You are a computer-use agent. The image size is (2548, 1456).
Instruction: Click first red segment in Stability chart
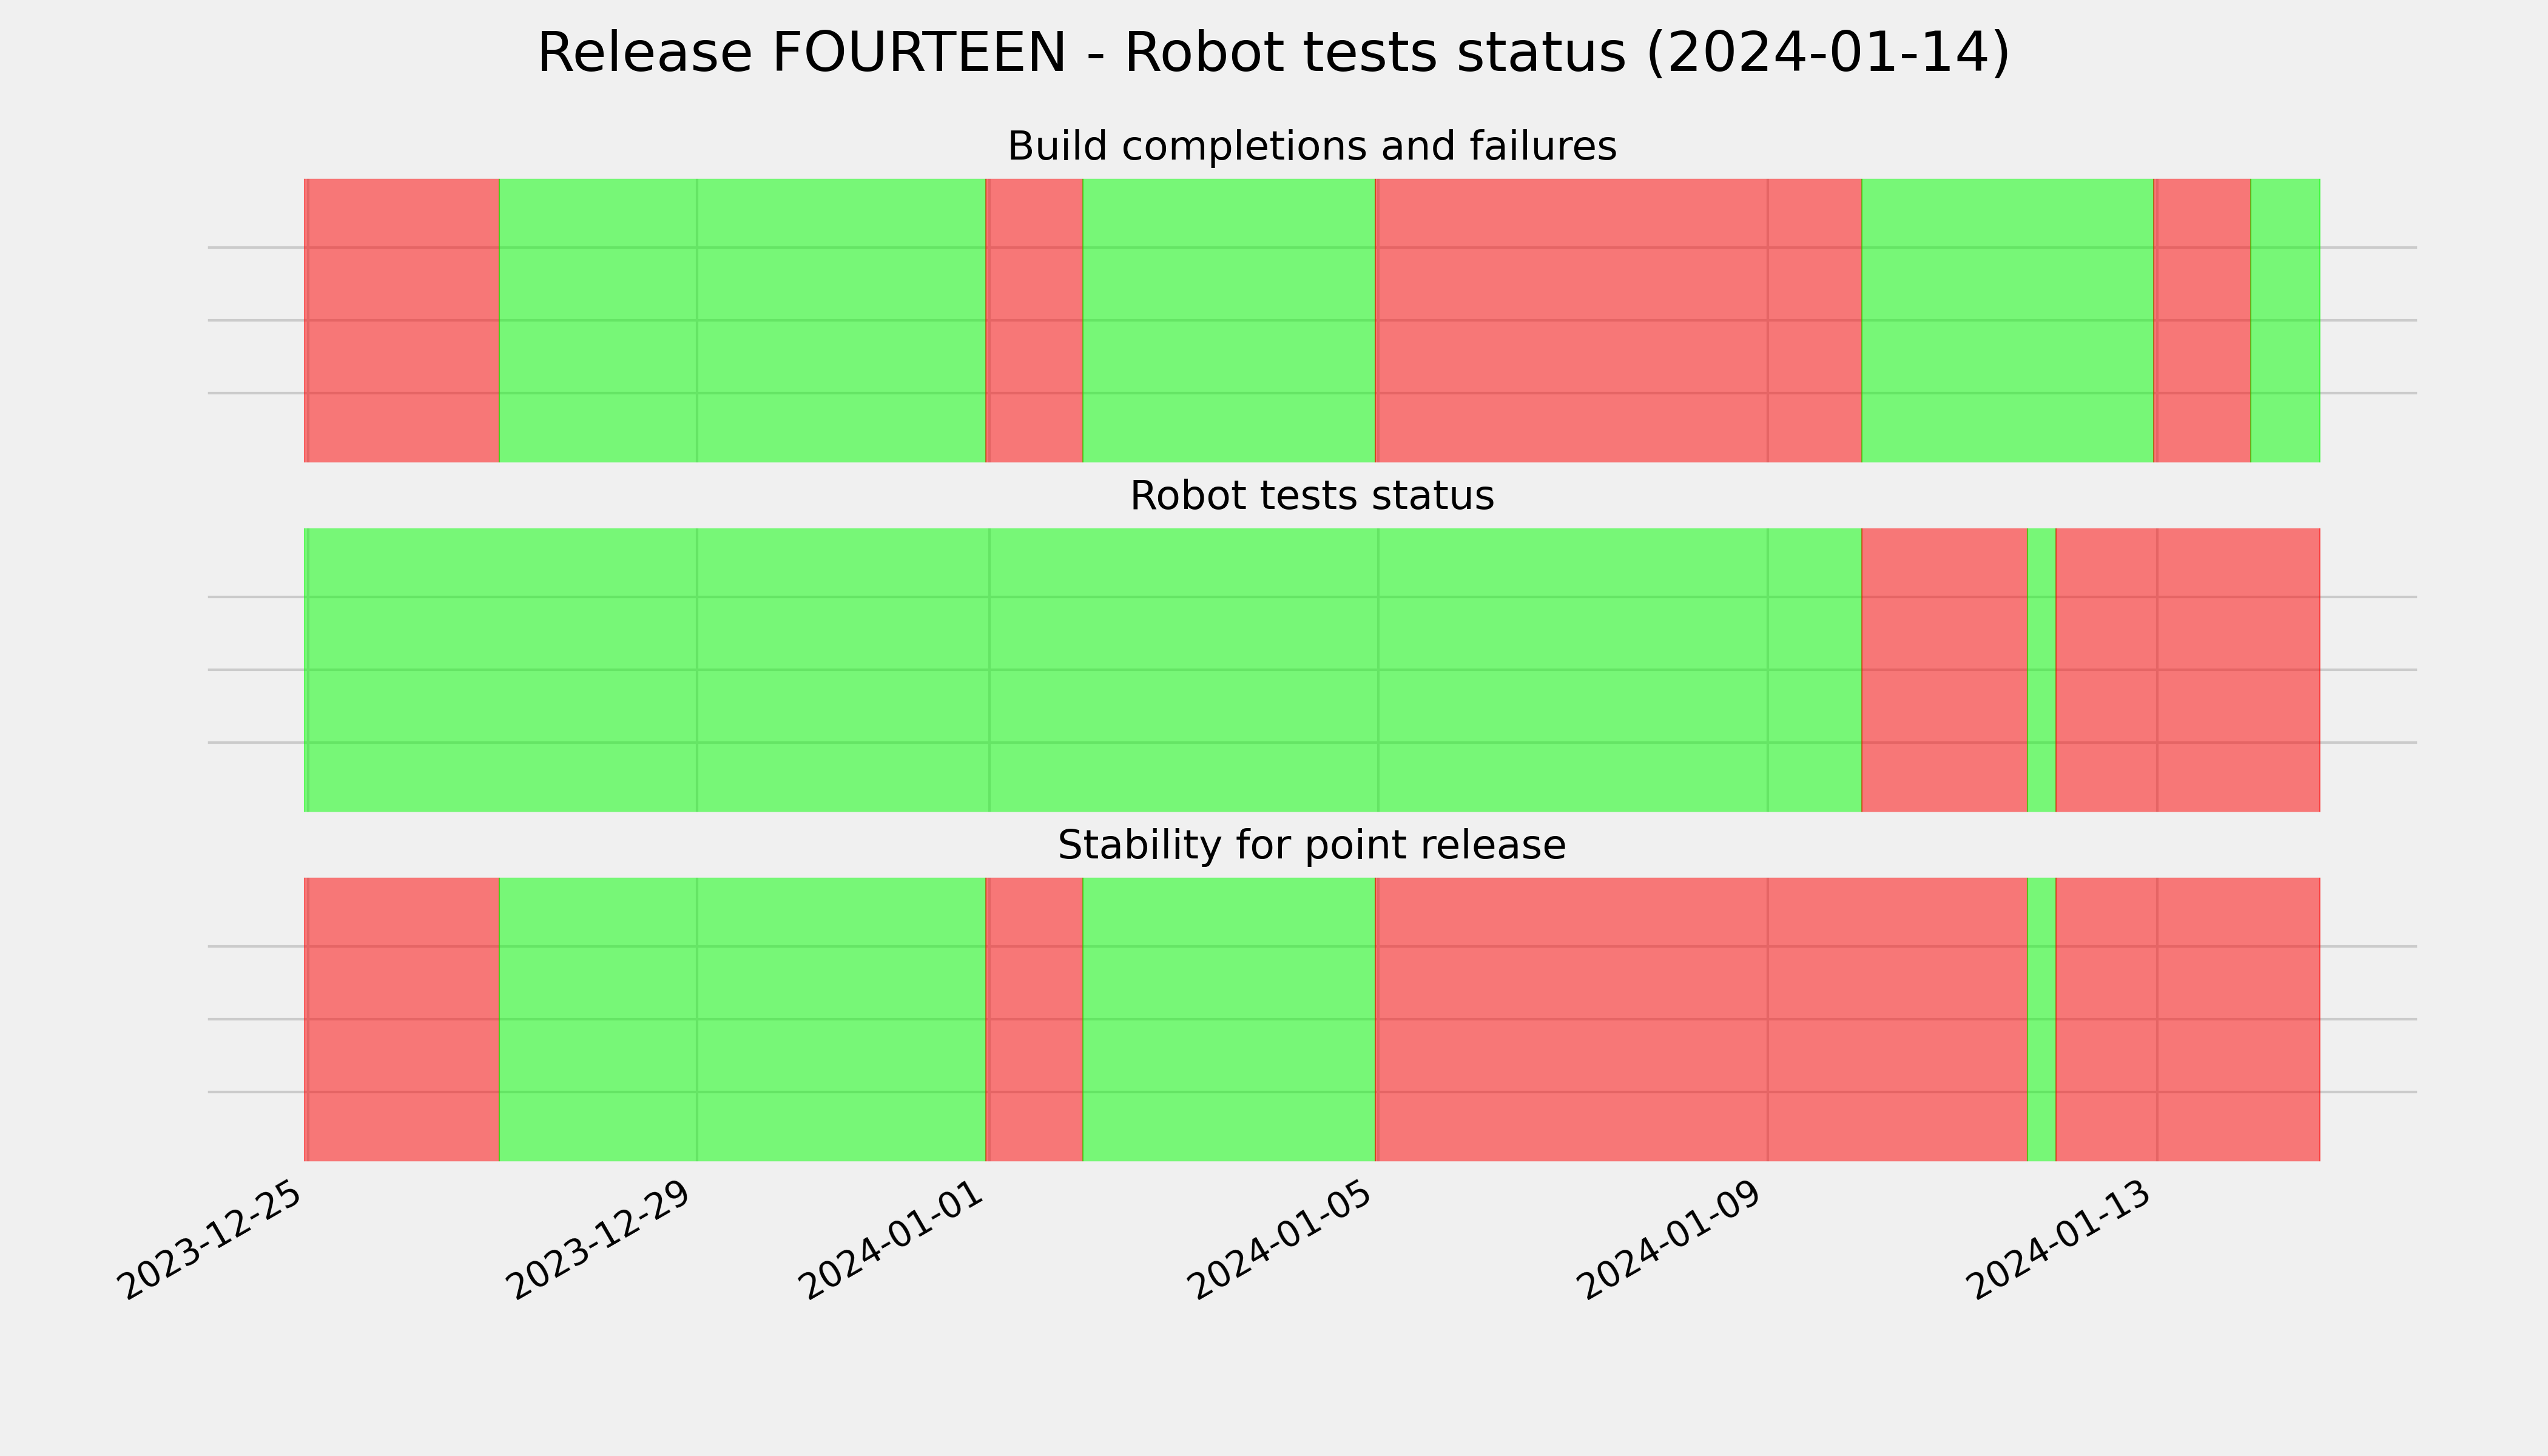pos(402,1019)
